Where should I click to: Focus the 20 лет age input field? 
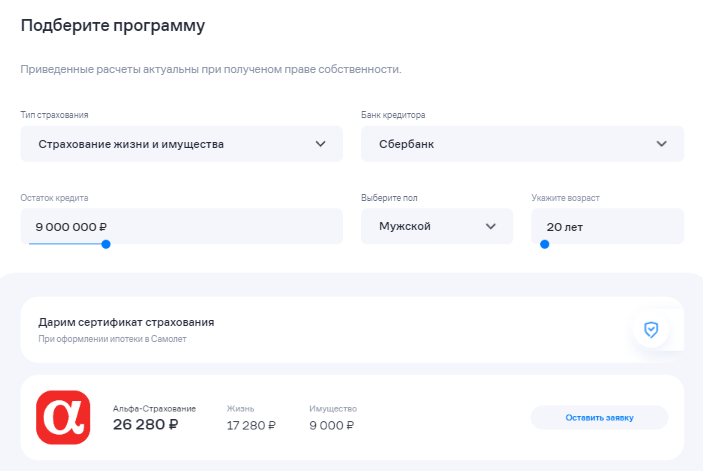607,226
